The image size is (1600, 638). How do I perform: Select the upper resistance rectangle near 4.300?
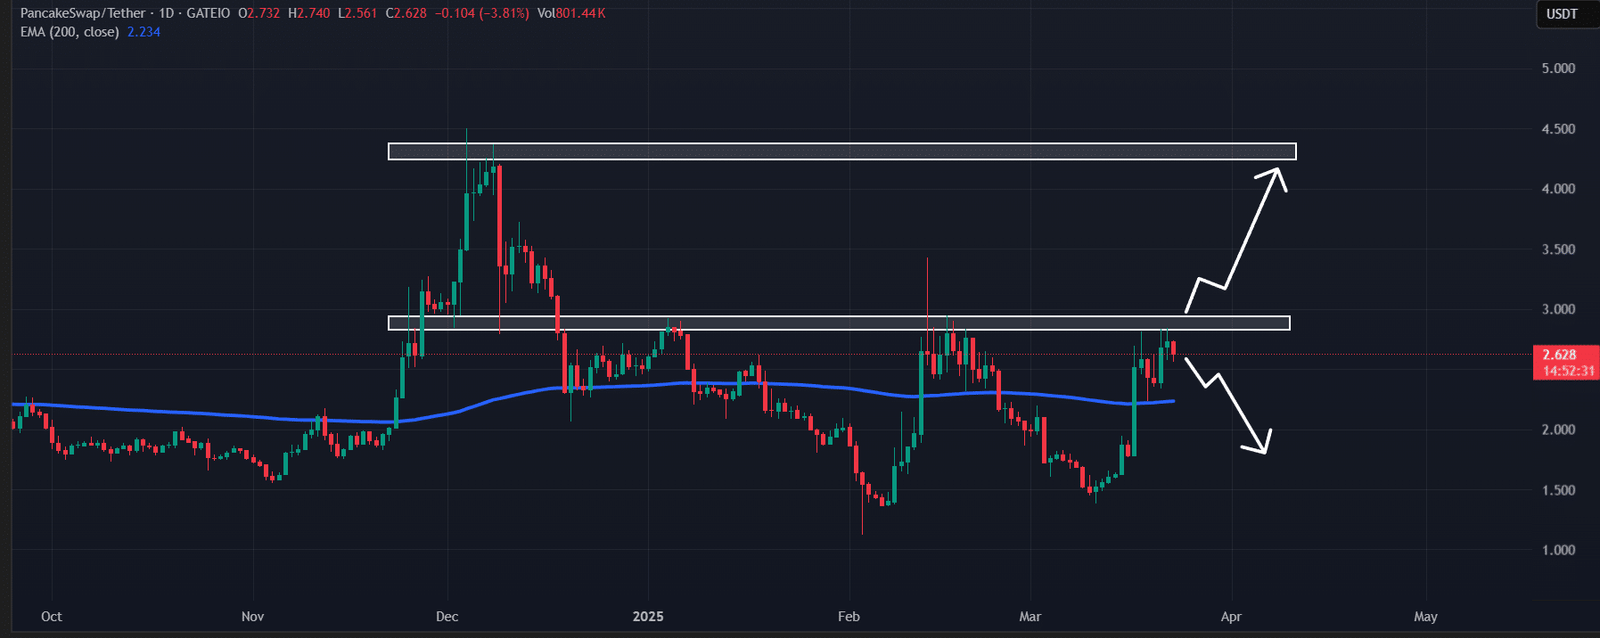[x=841, y=151]
